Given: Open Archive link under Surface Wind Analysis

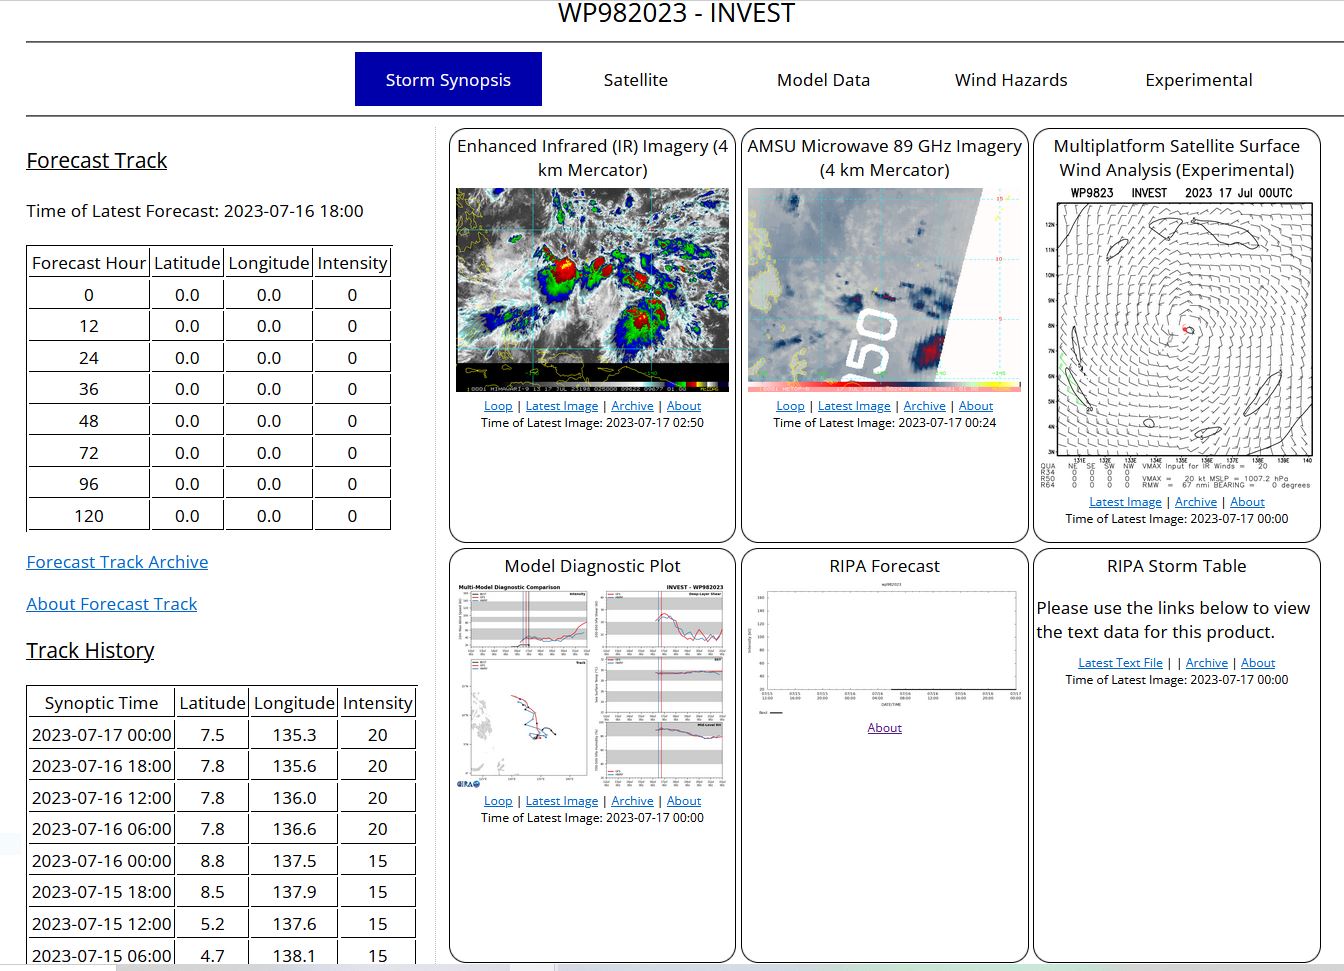Looking at the screenshot, I should (x=1196, y=502).
